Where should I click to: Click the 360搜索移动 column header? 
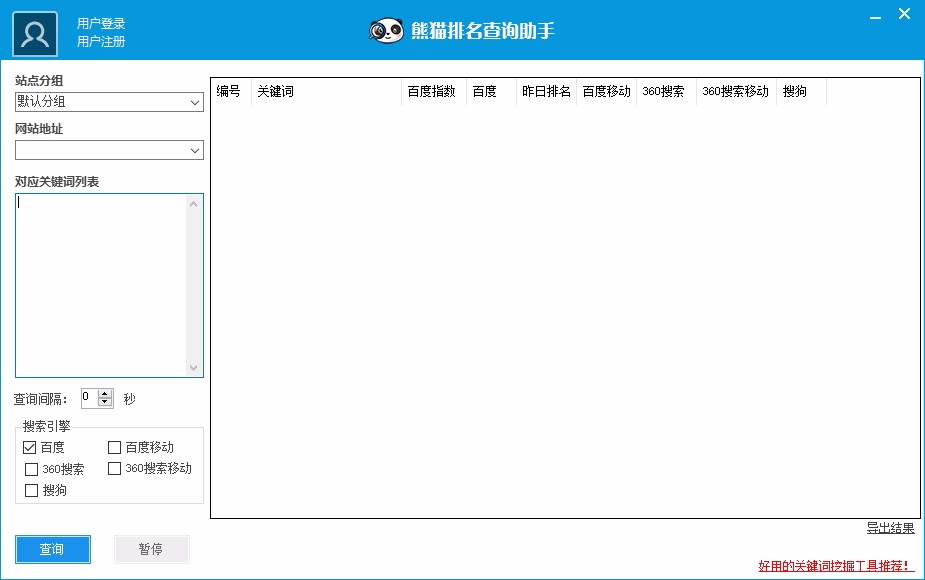click(736, 91)
